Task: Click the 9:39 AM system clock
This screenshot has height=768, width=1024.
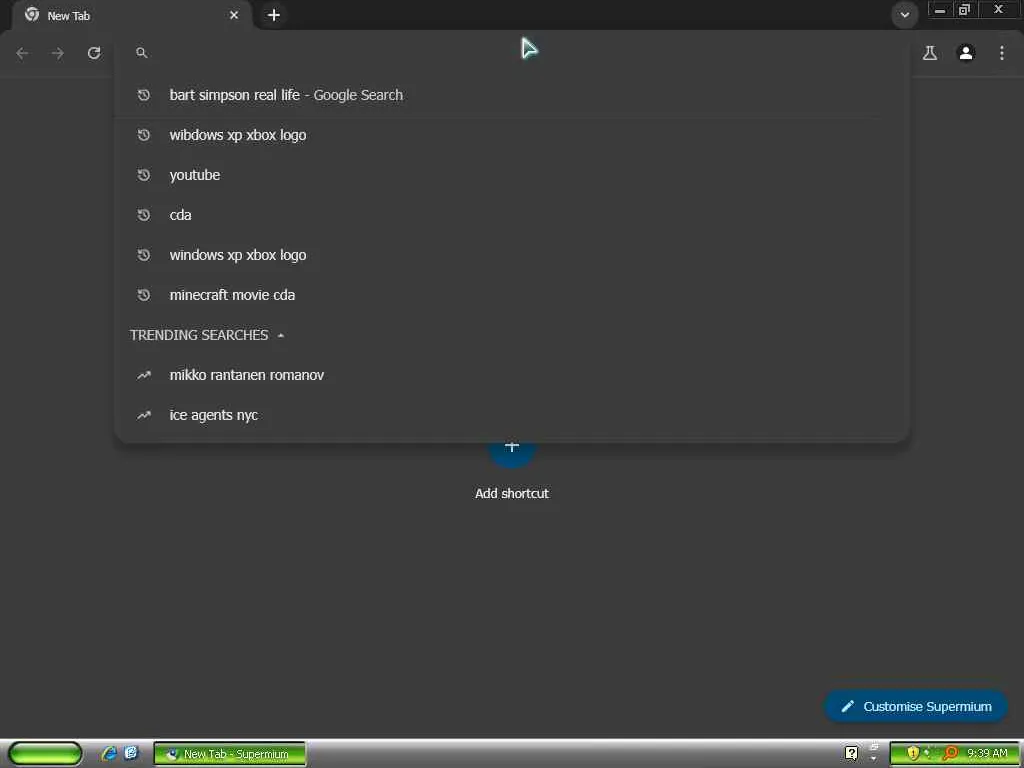Action: (x=987, y=754)
